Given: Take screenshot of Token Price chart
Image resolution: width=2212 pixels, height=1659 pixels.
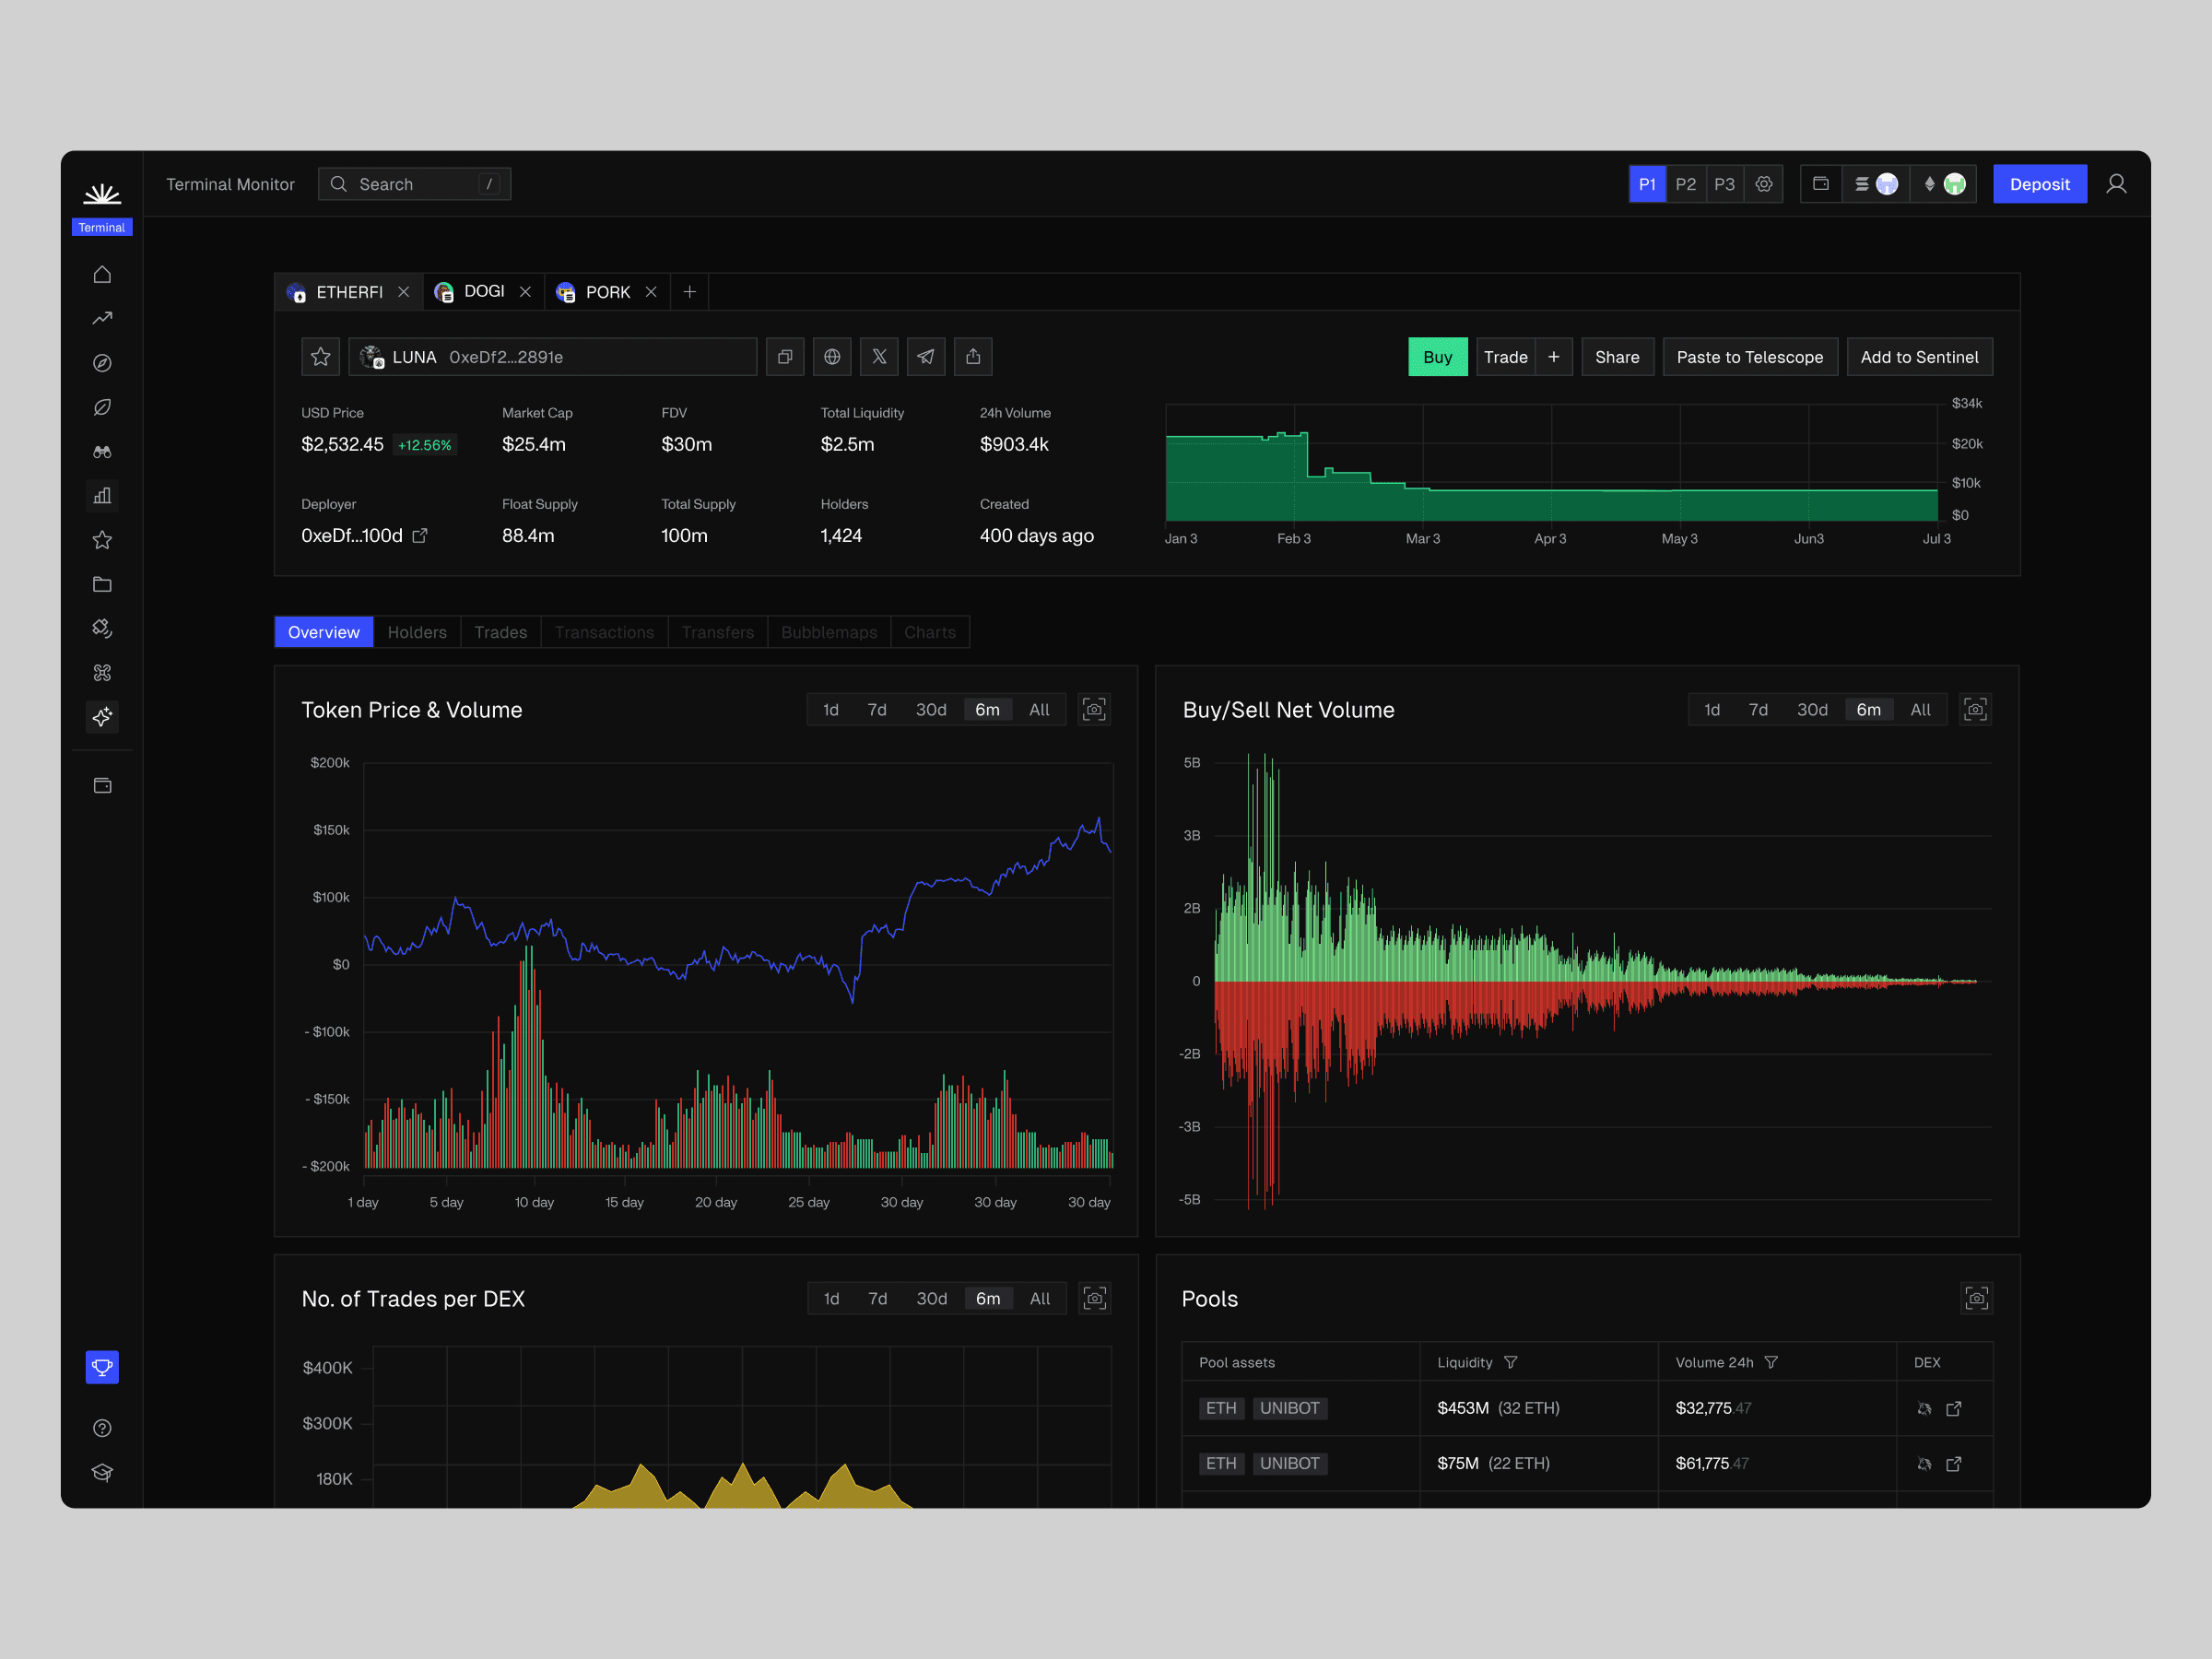Looking at the screenshot, I should (1094, 710).
